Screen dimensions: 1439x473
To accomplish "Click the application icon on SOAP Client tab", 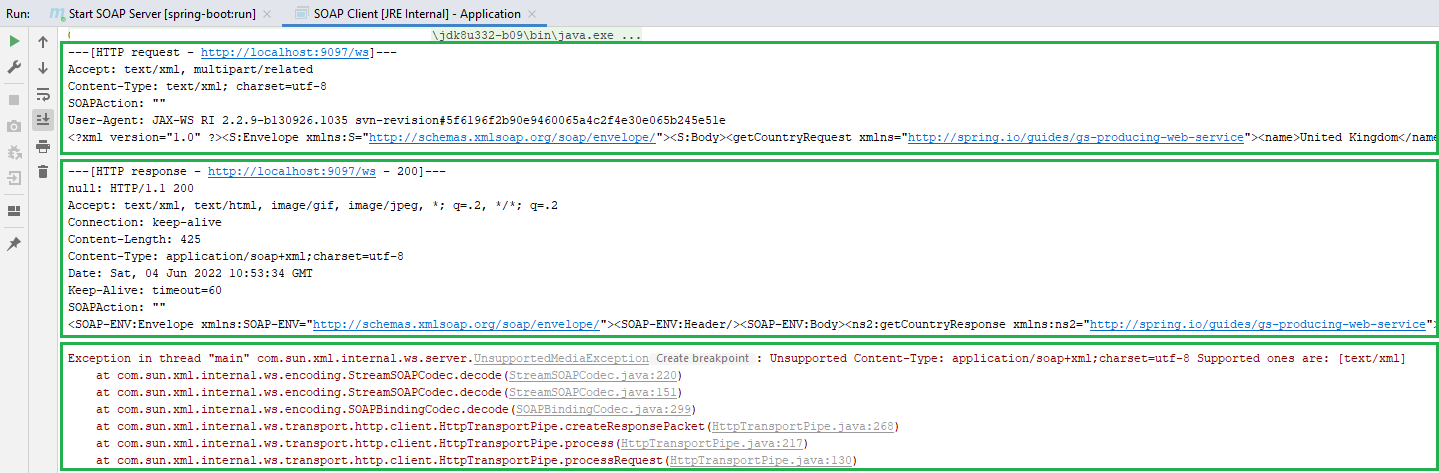I will [x=302, y=14].
